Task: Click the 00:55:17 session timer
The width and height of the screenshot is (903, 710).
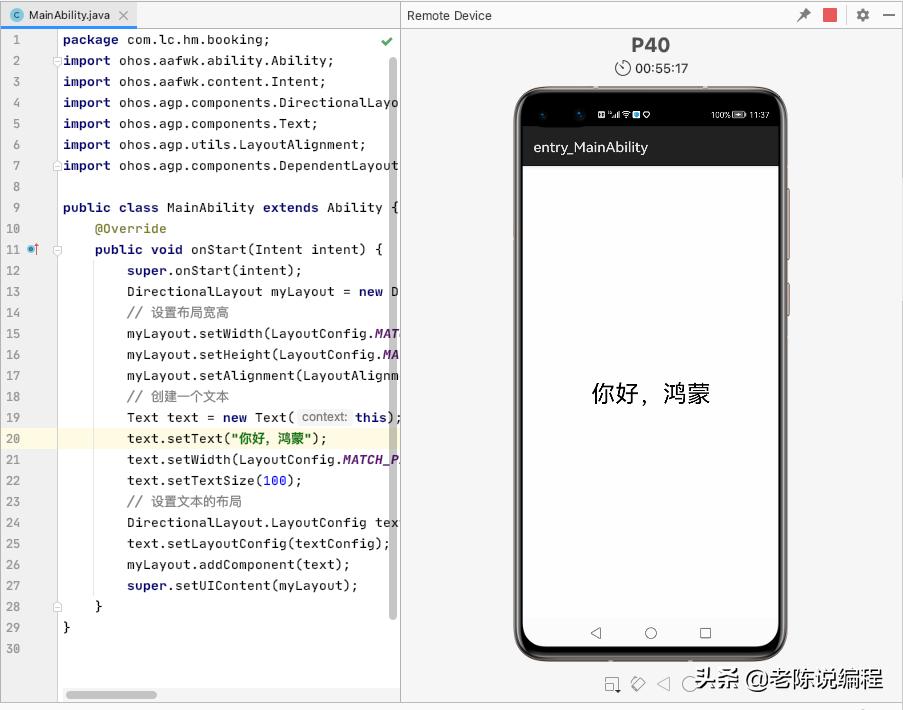Action: pos(651,68)
